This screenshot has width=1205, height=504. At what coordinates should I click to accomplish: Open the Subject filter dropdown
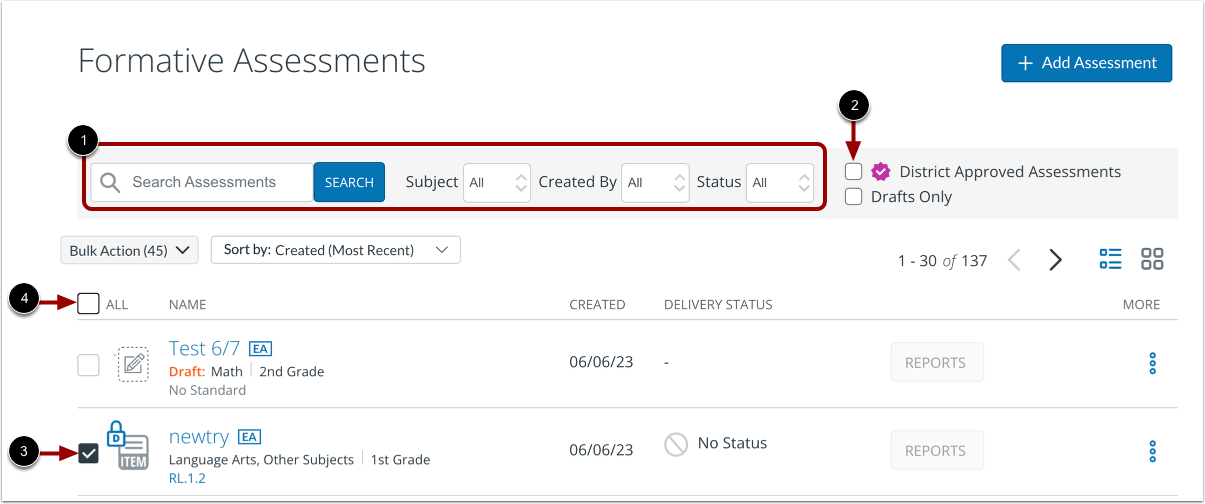coord(496,182)
